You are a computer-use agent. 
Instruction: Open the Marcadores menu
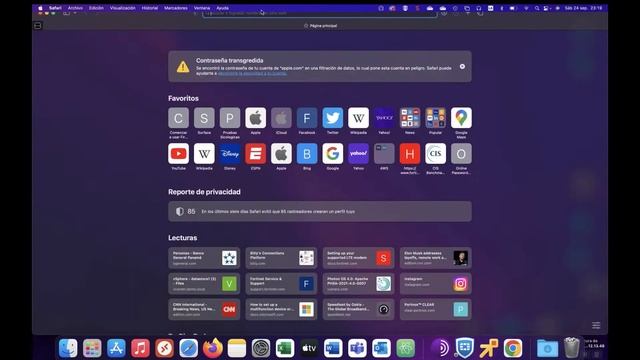176,8
